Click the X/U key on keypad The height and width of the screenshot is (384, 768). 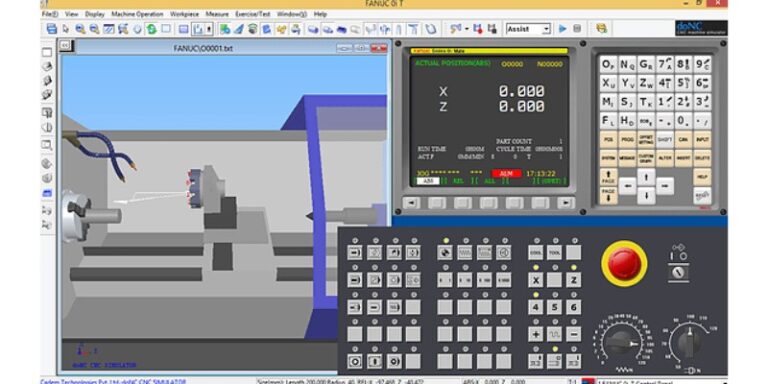pyautogui.click(x=608, y=83)
